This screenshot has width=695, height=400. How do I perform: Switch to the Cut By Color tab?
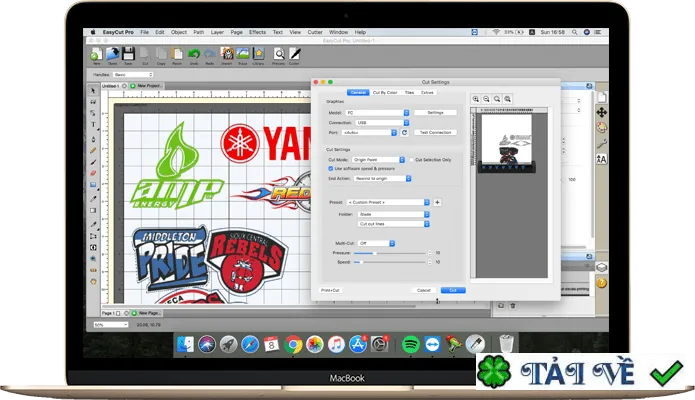[x=385, y=92]
